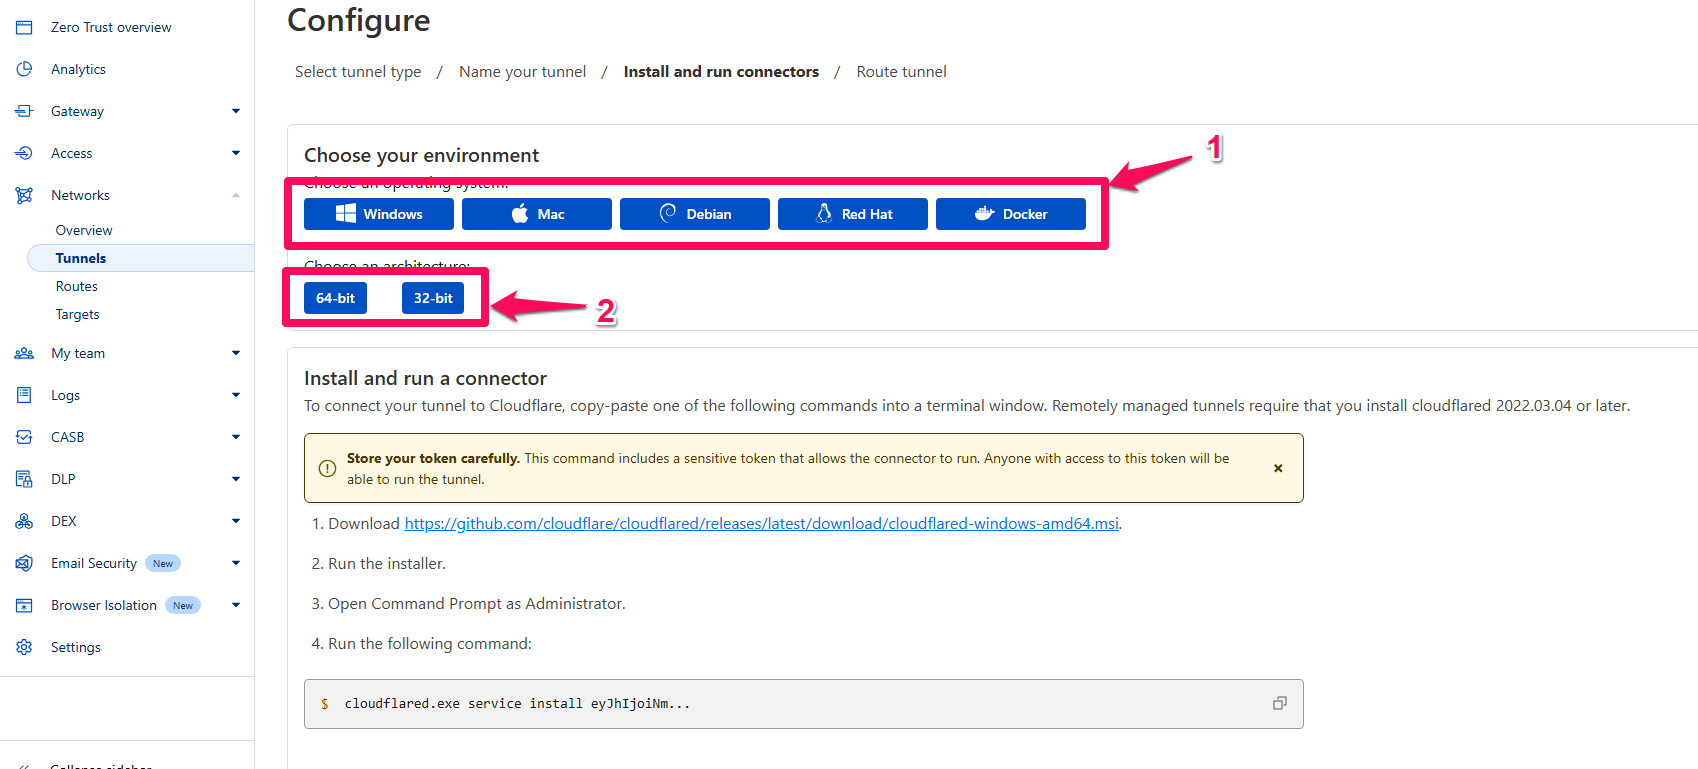The height and width of the screenshot is (769, 1698).
Task: Click the Access sidebar icon
Action: 24,153
